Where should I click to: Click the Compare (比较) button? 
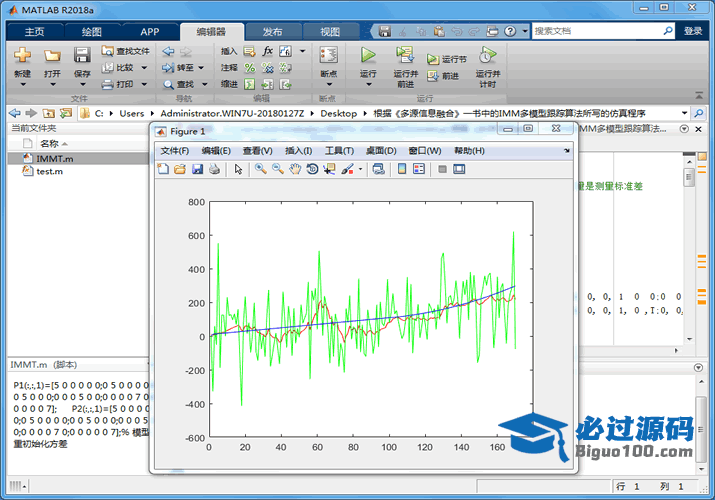pyautogui.click(x=118, y=67)
